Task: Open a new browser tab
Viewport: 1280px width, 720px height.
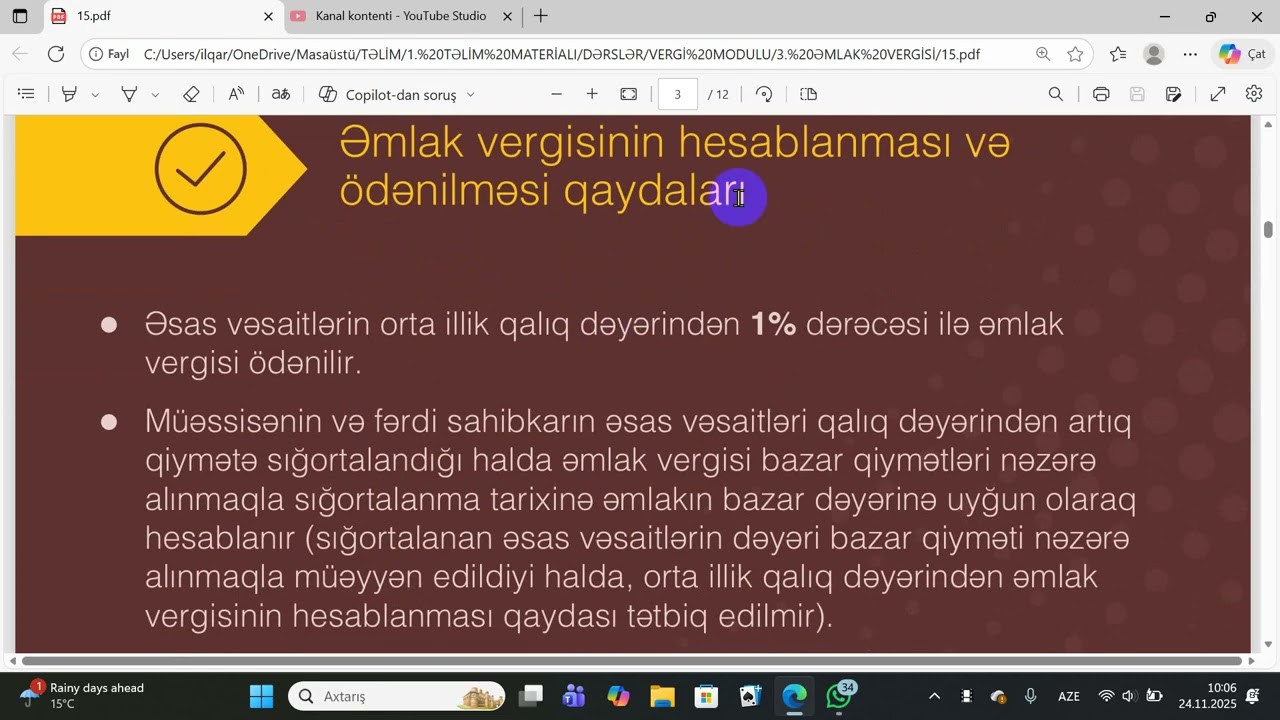Action: pyautogui.click(x=541, y=17)
